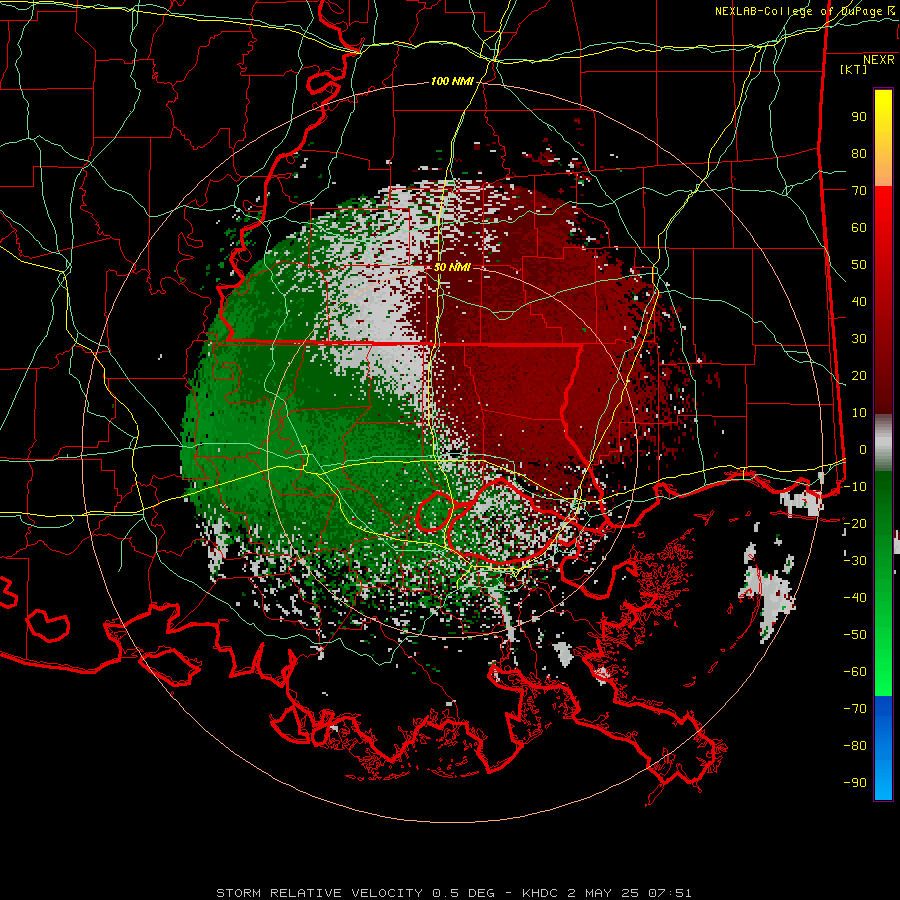Click the 40 value on velocity scale
900x900 pixels.
pyautogui.click(x=859, y=302)
